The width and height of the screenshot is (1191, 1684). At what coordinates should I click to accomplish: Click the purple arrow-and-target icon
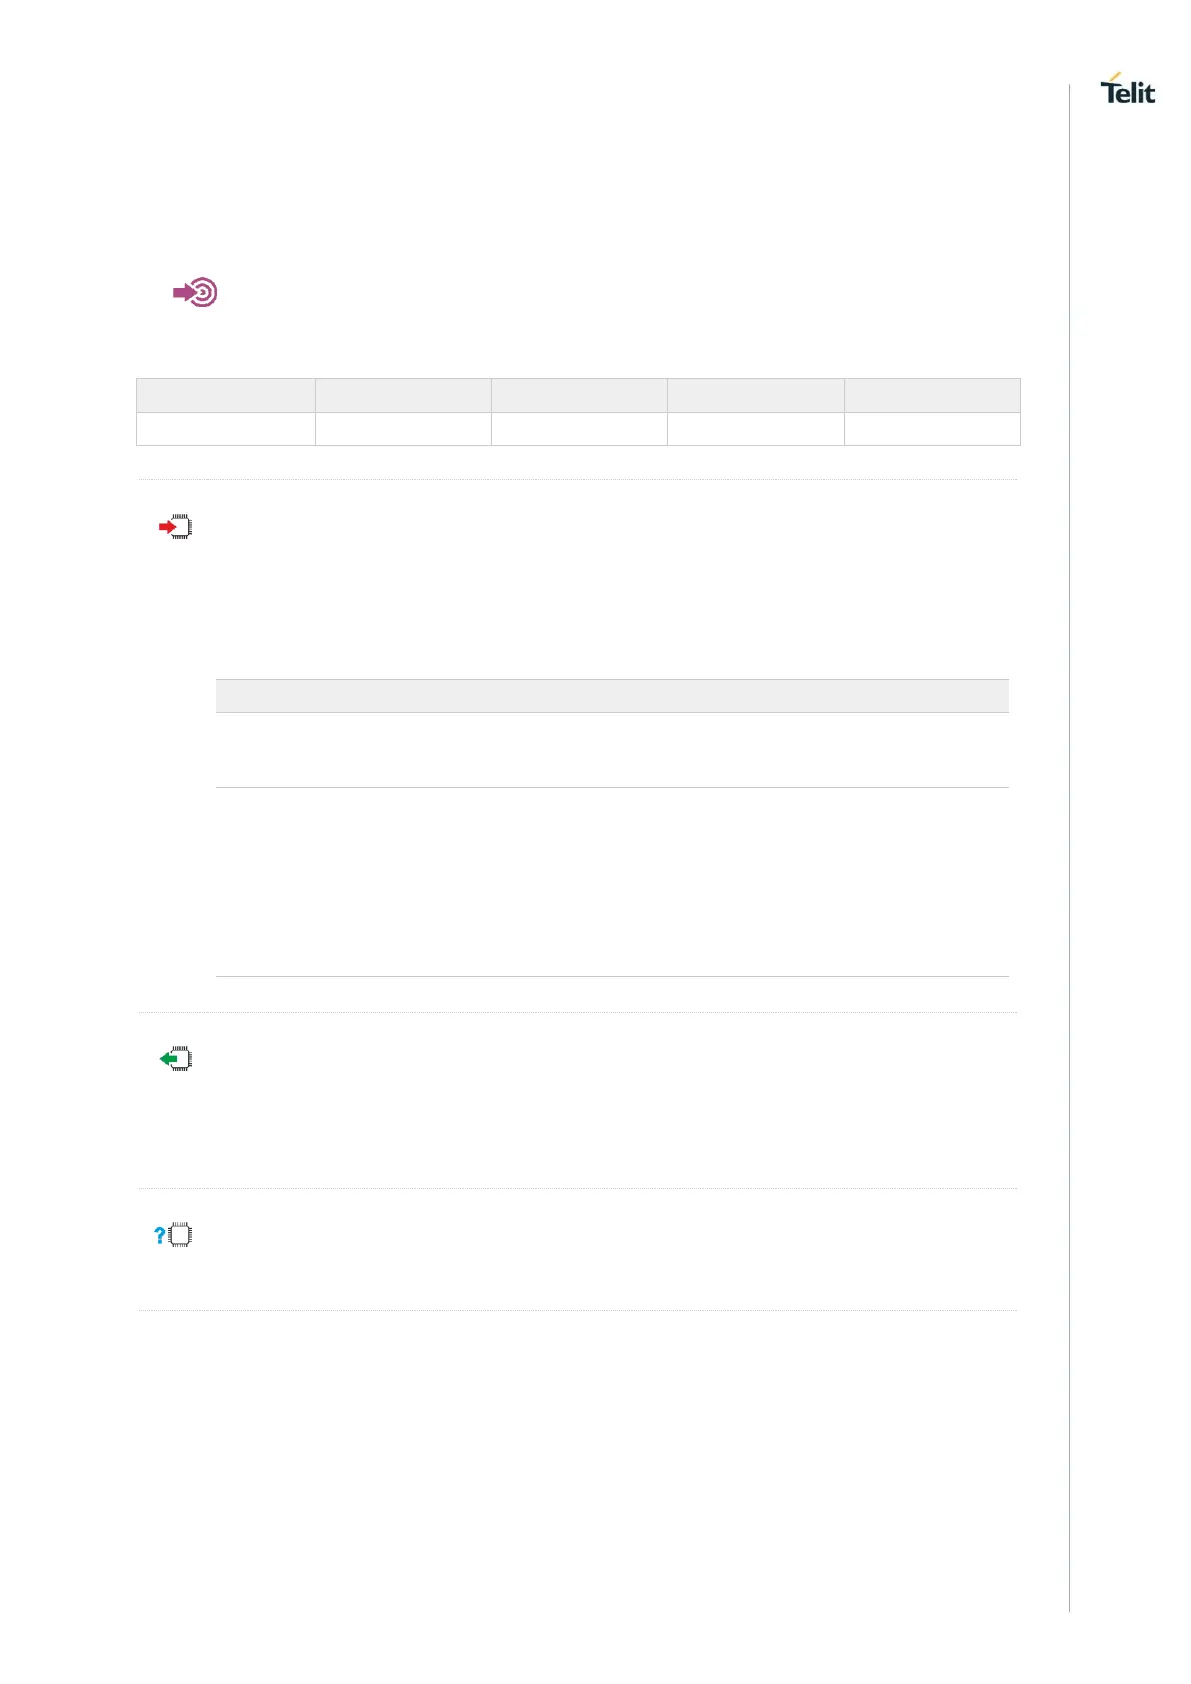coord(195,292)
